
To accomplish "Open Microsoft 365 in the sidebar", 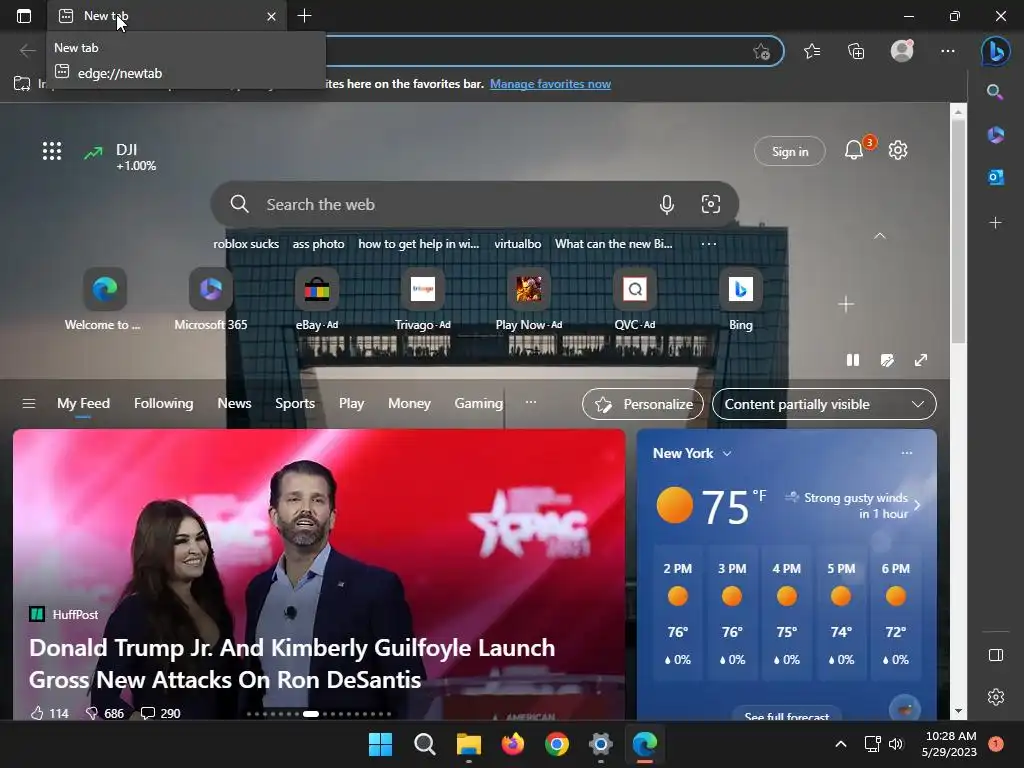I will coord(995,135).
